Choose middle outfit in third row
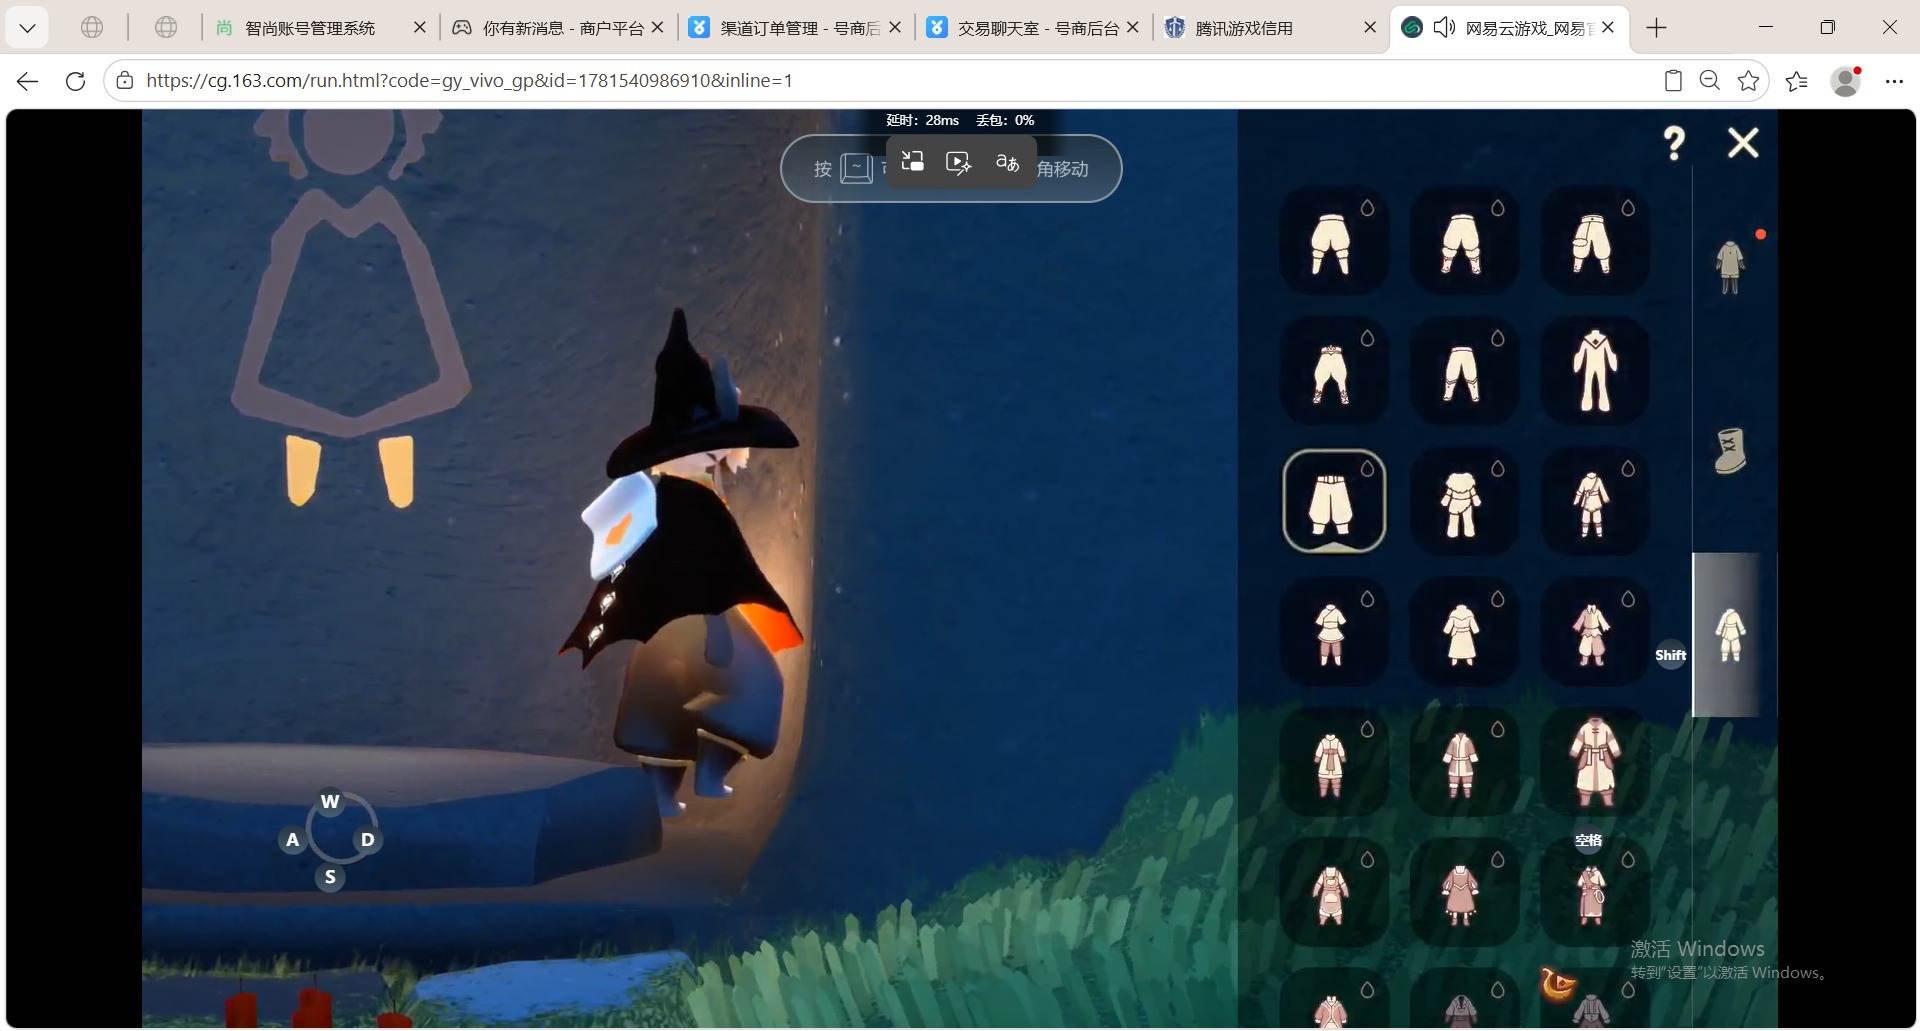The image size is (1920, 1031). pos(1463,501)
